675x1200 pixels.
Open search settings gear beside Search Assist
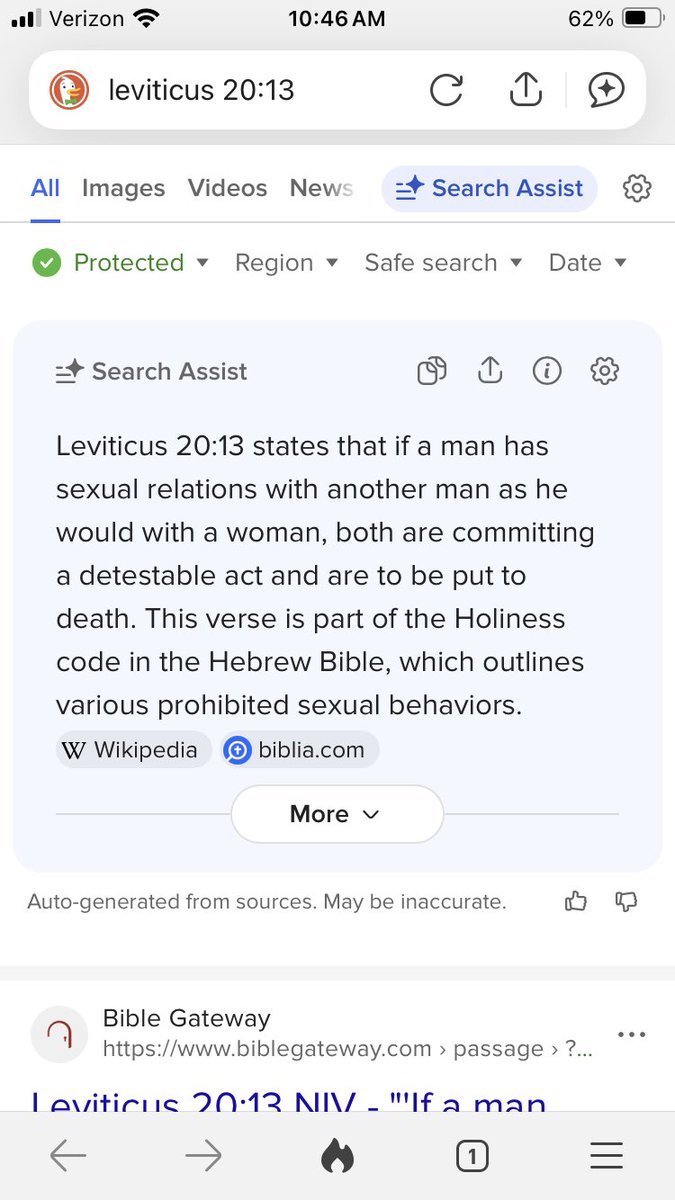point(637,188)
